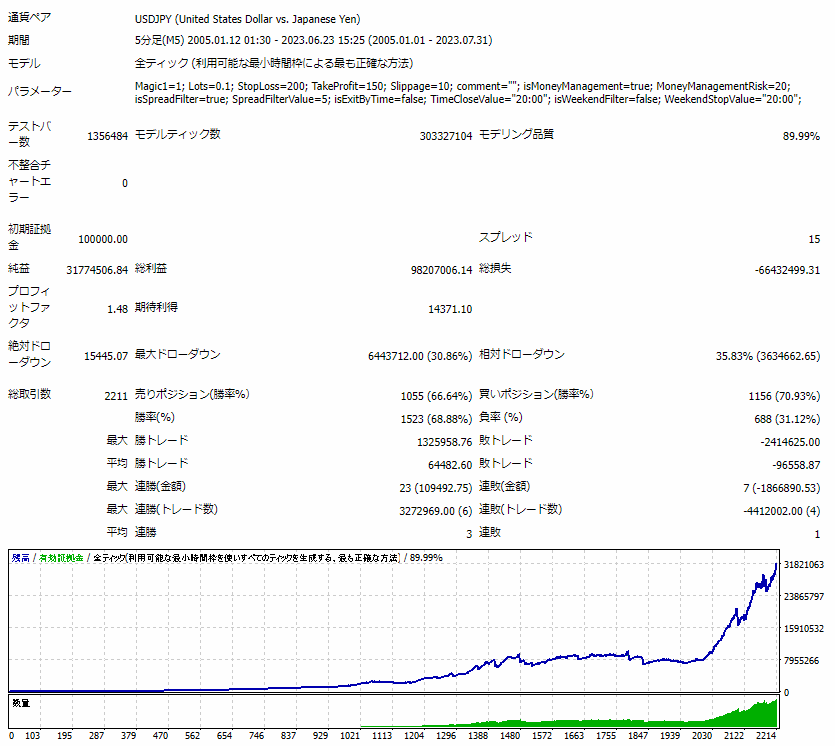Click model tick count 303327104
Viewport: 835px width, 746px height.
[x=446, y=136]
